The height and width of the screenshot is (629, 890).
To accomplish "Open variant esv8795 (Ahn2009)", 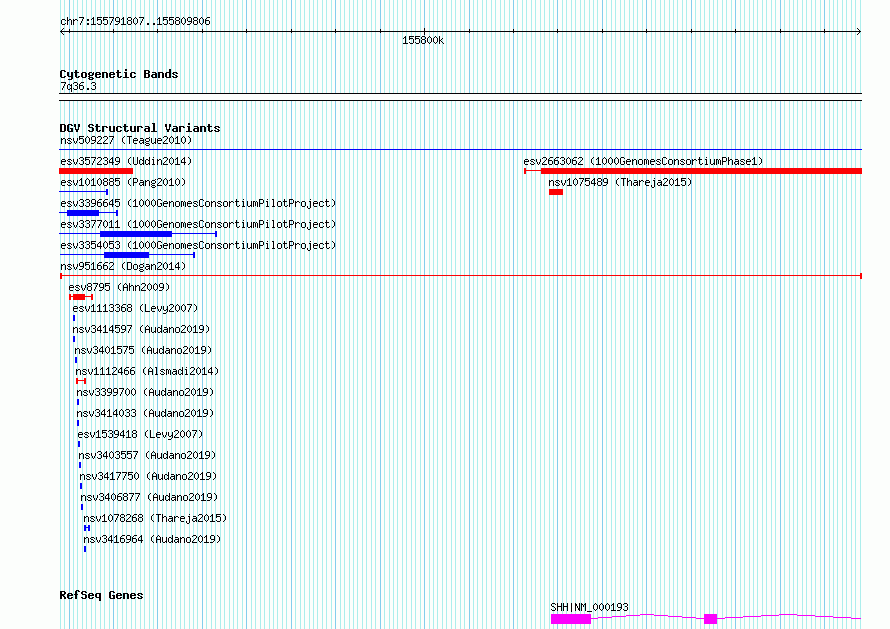I will coord(119,287).
